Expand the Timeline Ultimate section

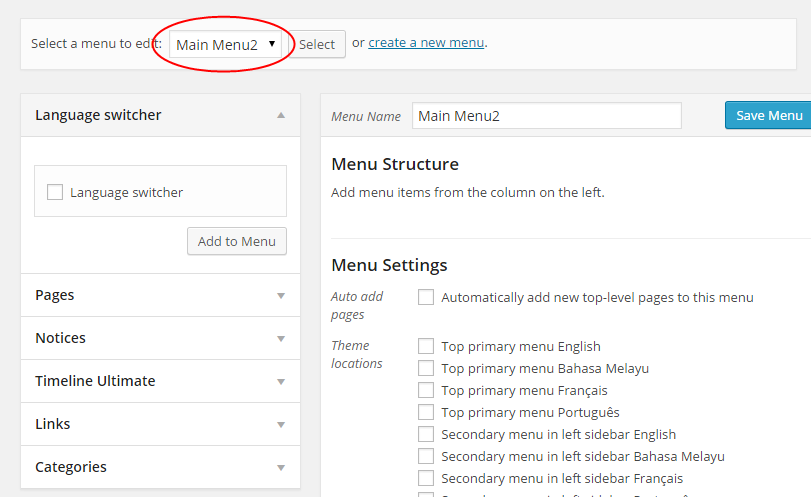(280, 382)
